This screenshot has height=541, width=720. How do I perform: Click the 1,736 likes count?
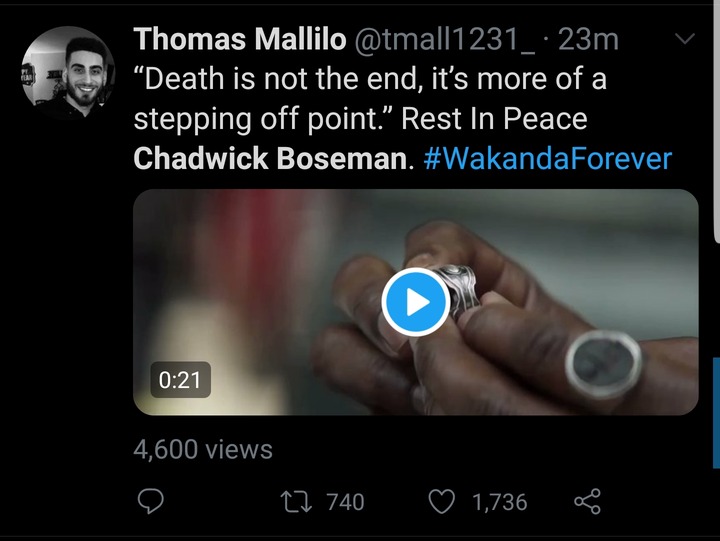(499, 501)
